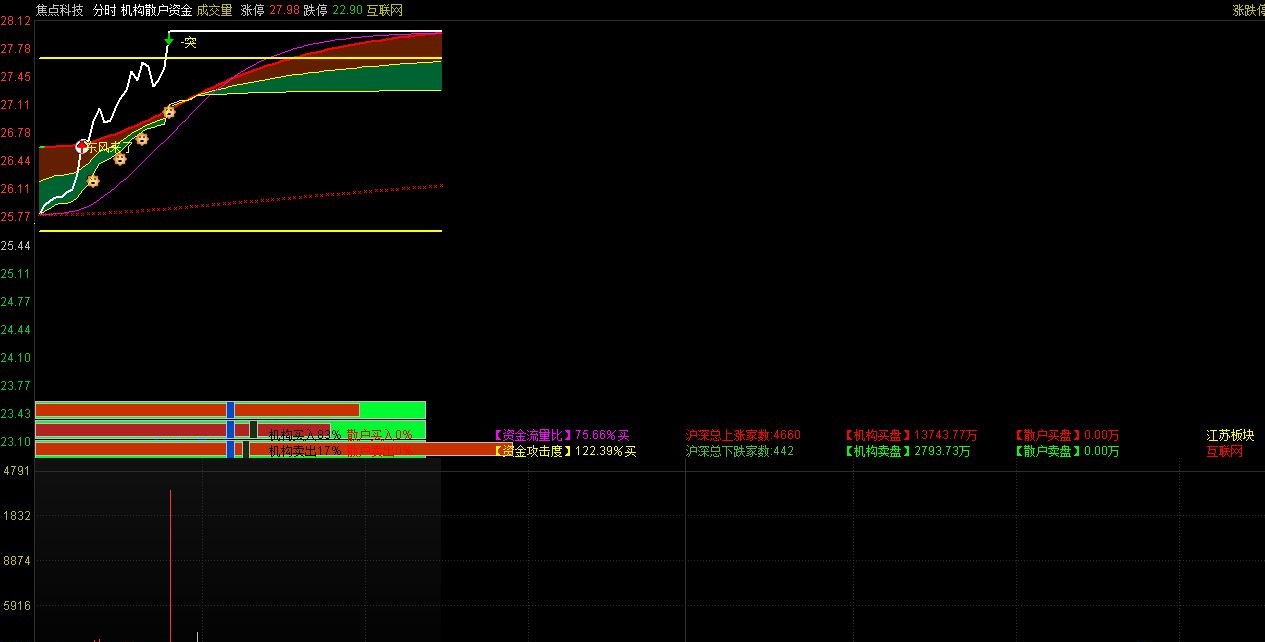Click the limit-down price 22.90
This screenshot has height=642, width=1265.
(x=347, y=10)
